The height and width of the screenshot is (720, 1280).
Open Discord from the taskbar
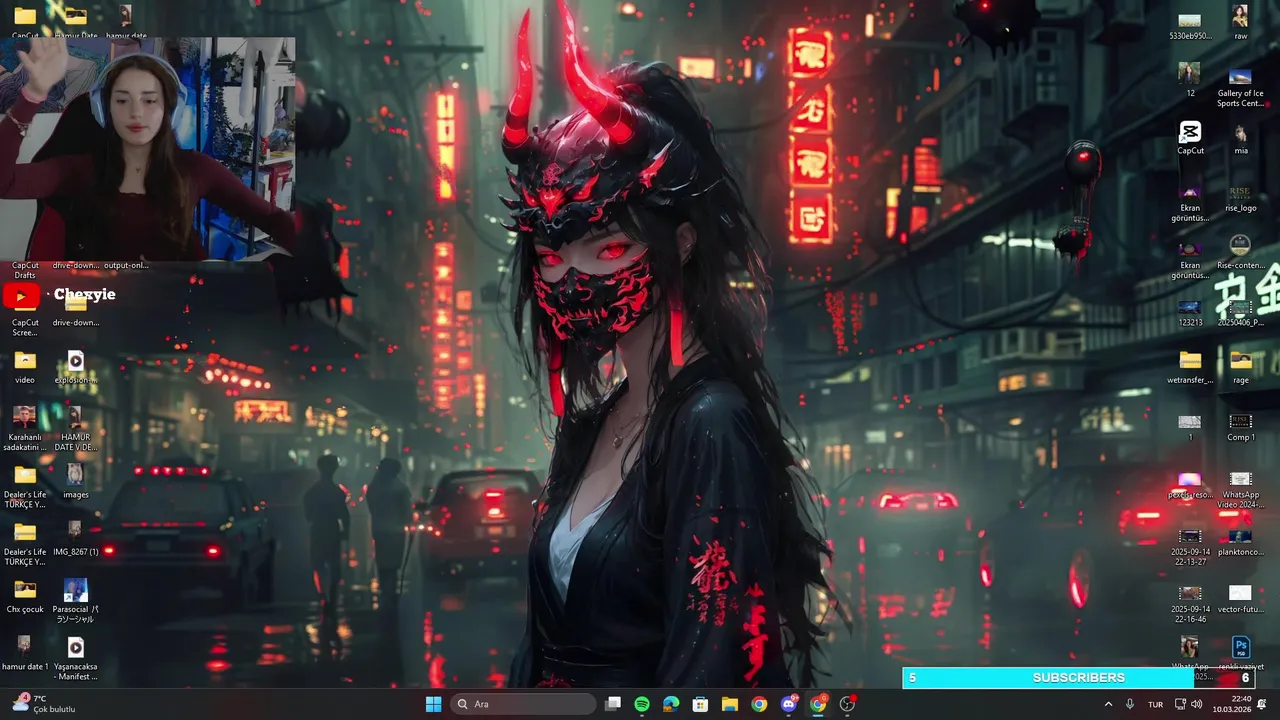[789, 704]
